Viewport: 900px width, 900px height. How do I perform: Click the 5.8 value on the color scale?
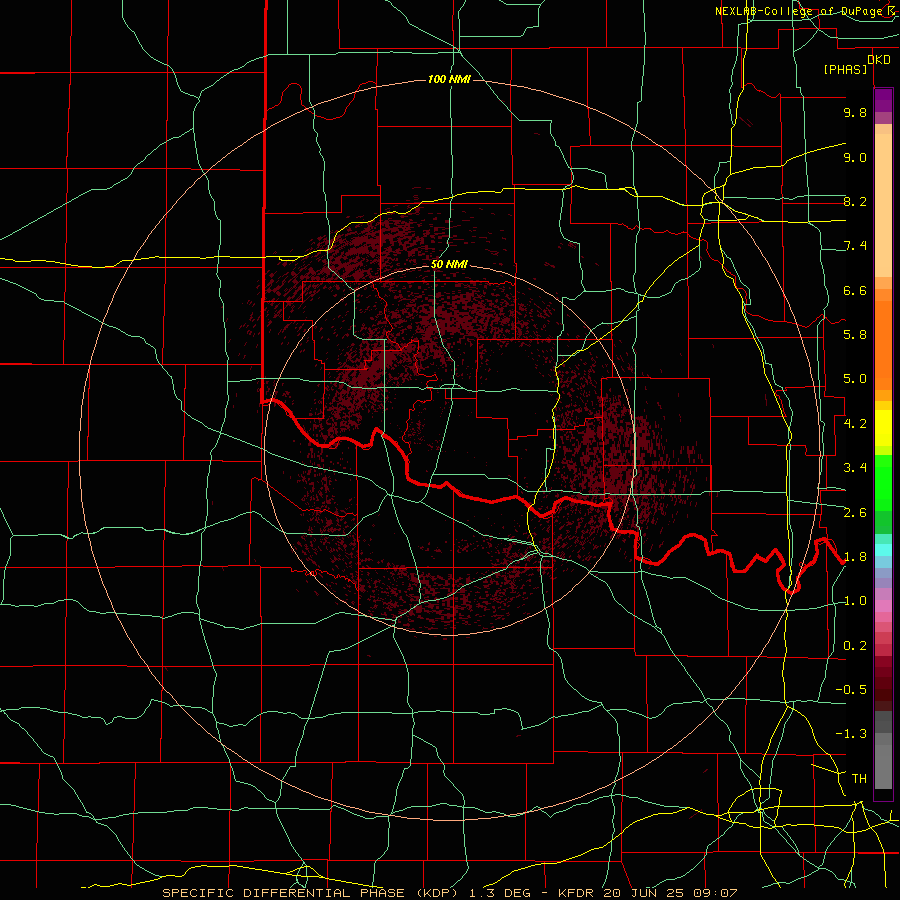coord(855,335)
